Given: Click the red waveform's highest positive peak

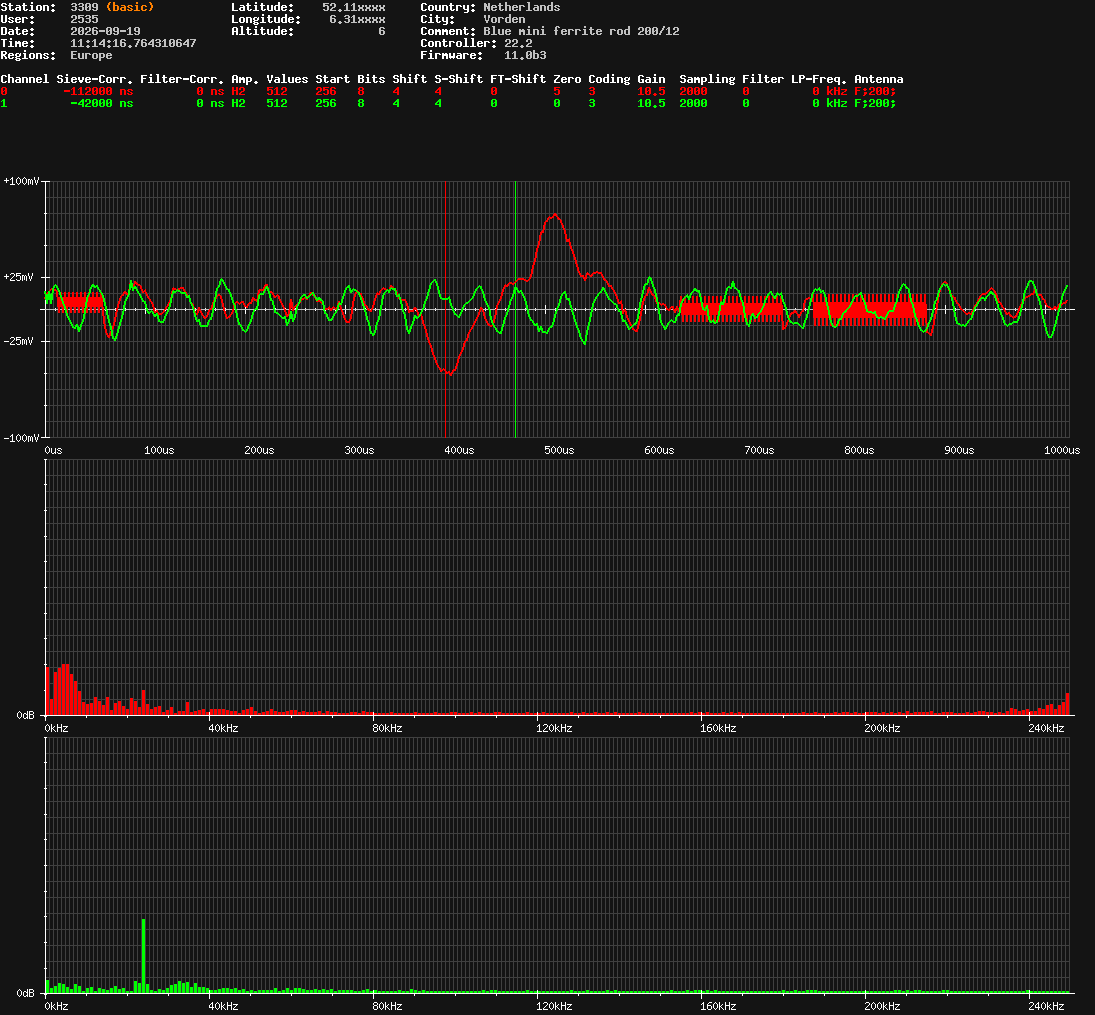Looking at the screenshot, I should (x=554, y=215).
